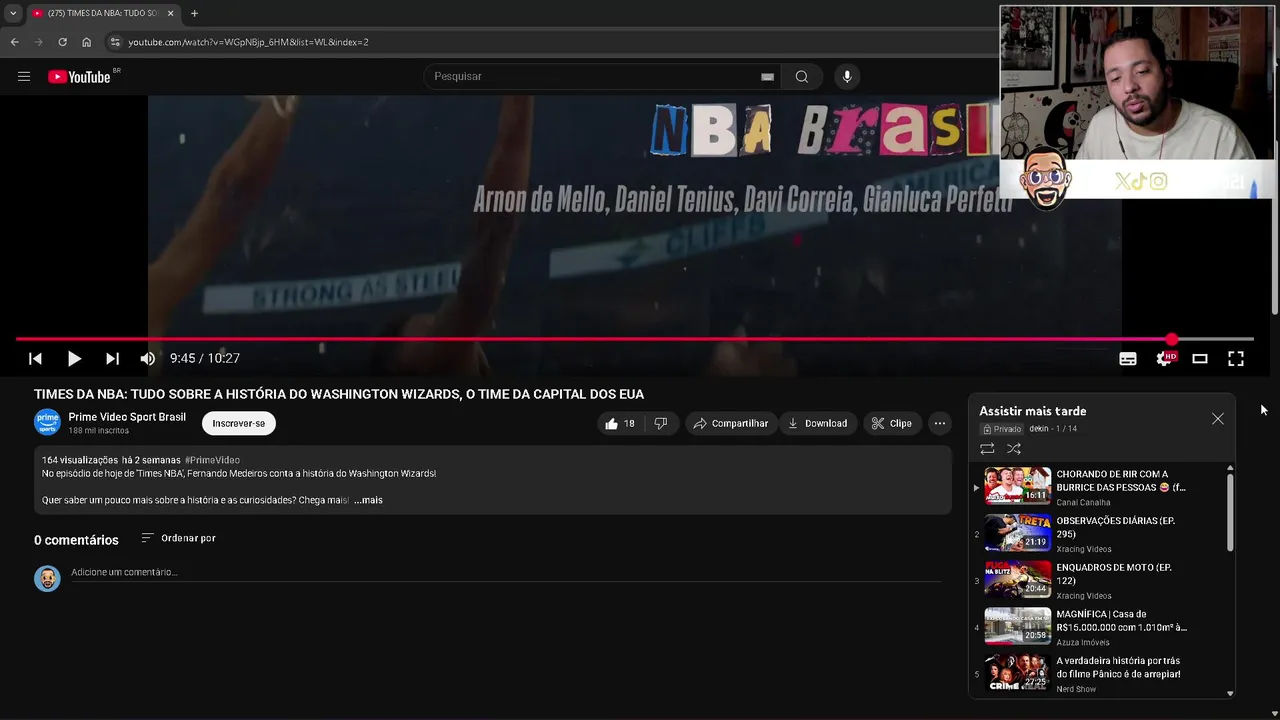Open player settings gear
Image resolution: width=1280 pixels, height=720 pixels.
1164,358
